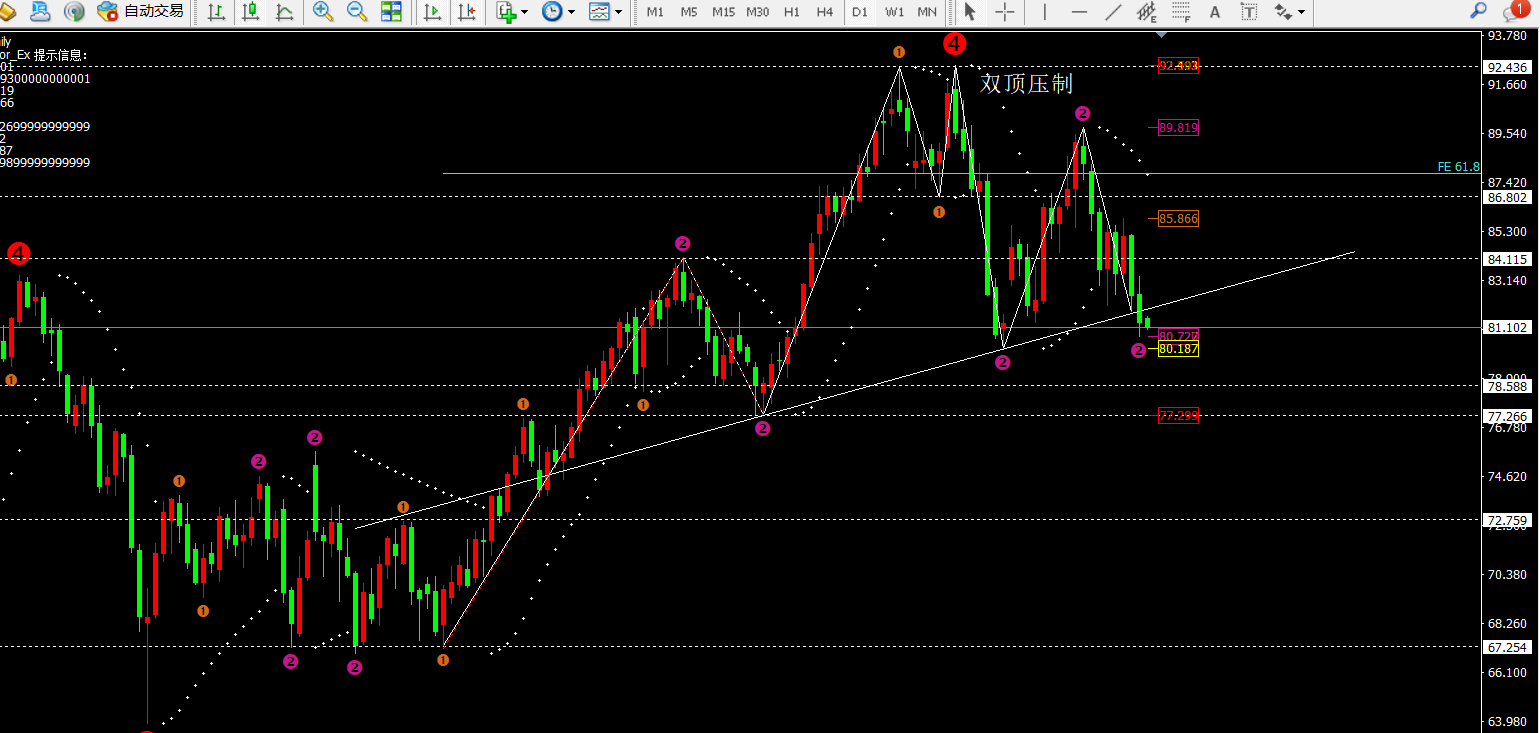Click the 85.866 orange price label
This screenshot has width=1540, height=733.
pyautogui.click(x=1178, y=218)
